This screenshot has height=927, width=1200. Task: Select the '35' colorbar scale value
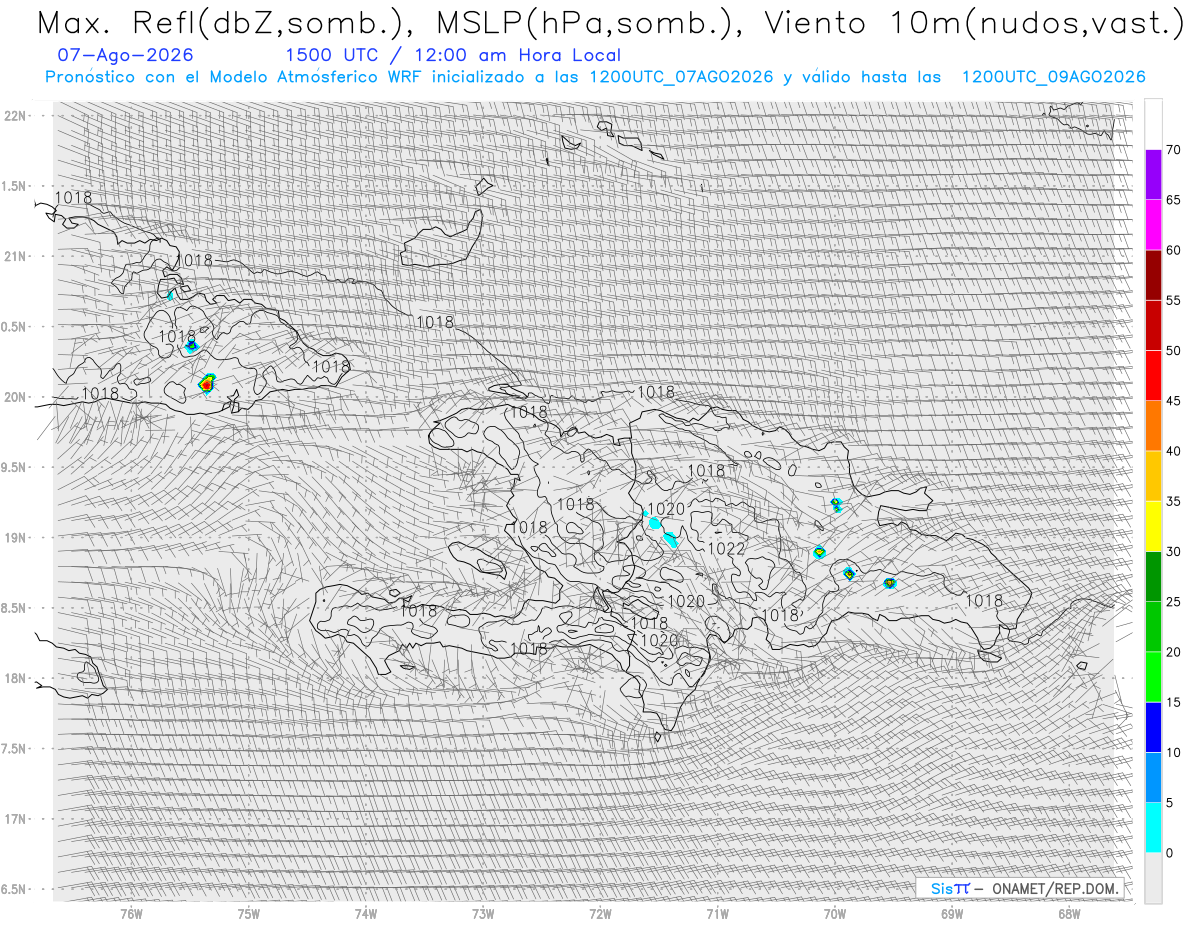coord(1173,501)
